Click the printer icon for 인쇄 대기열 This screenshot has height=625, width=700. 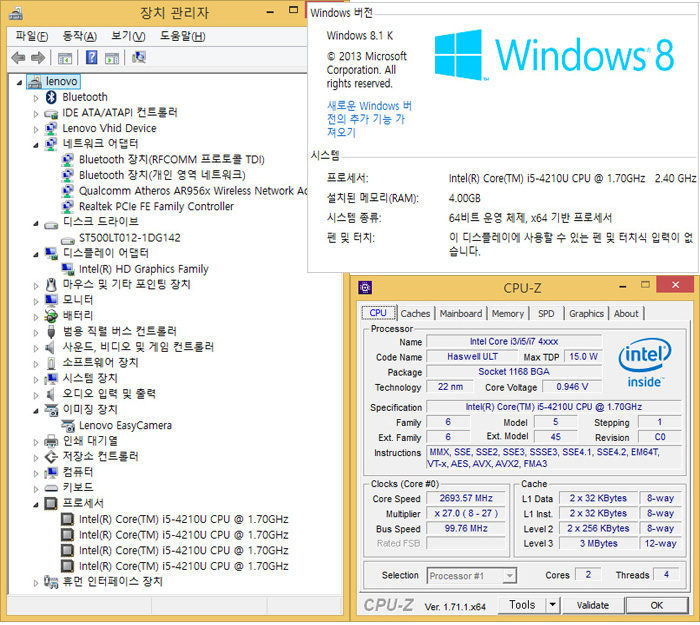click(51, 441)
